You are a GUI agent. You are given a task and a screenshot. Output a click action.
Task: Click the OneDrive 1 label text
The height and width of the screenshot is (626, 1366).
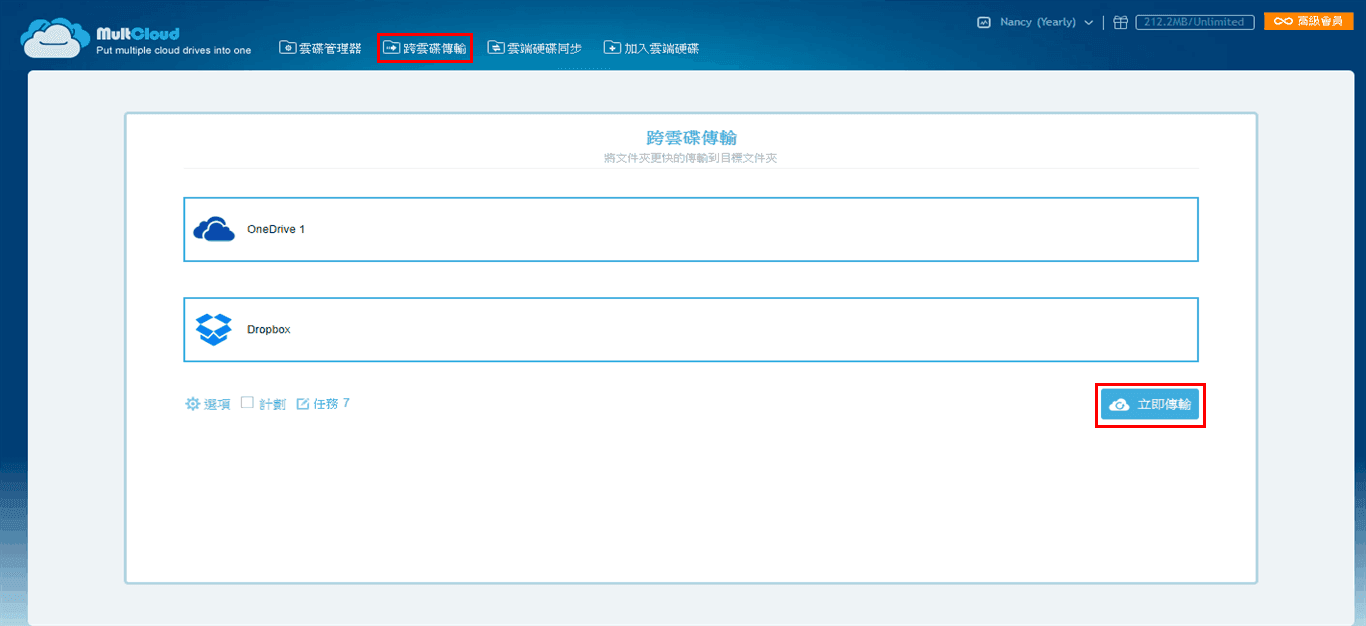[276, 229]
